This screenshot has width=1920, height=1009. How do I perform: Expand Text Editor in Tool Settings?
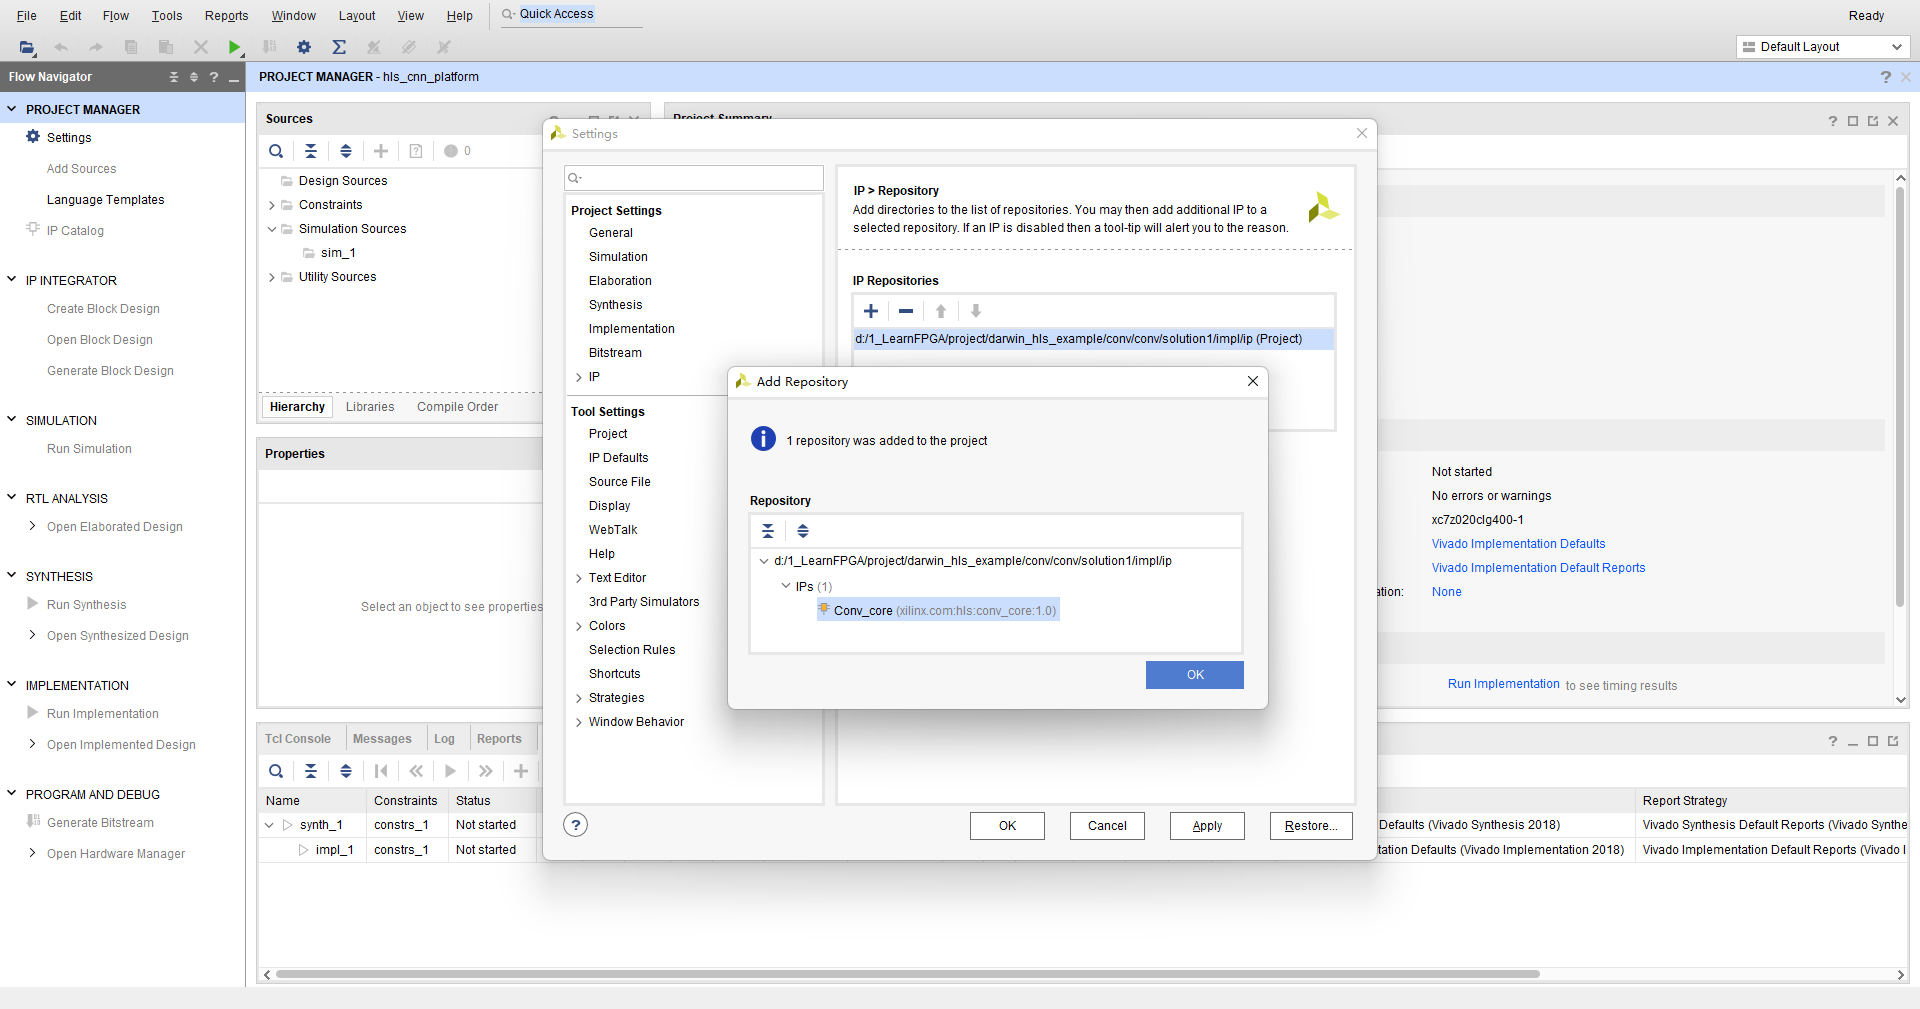point(579,578)
